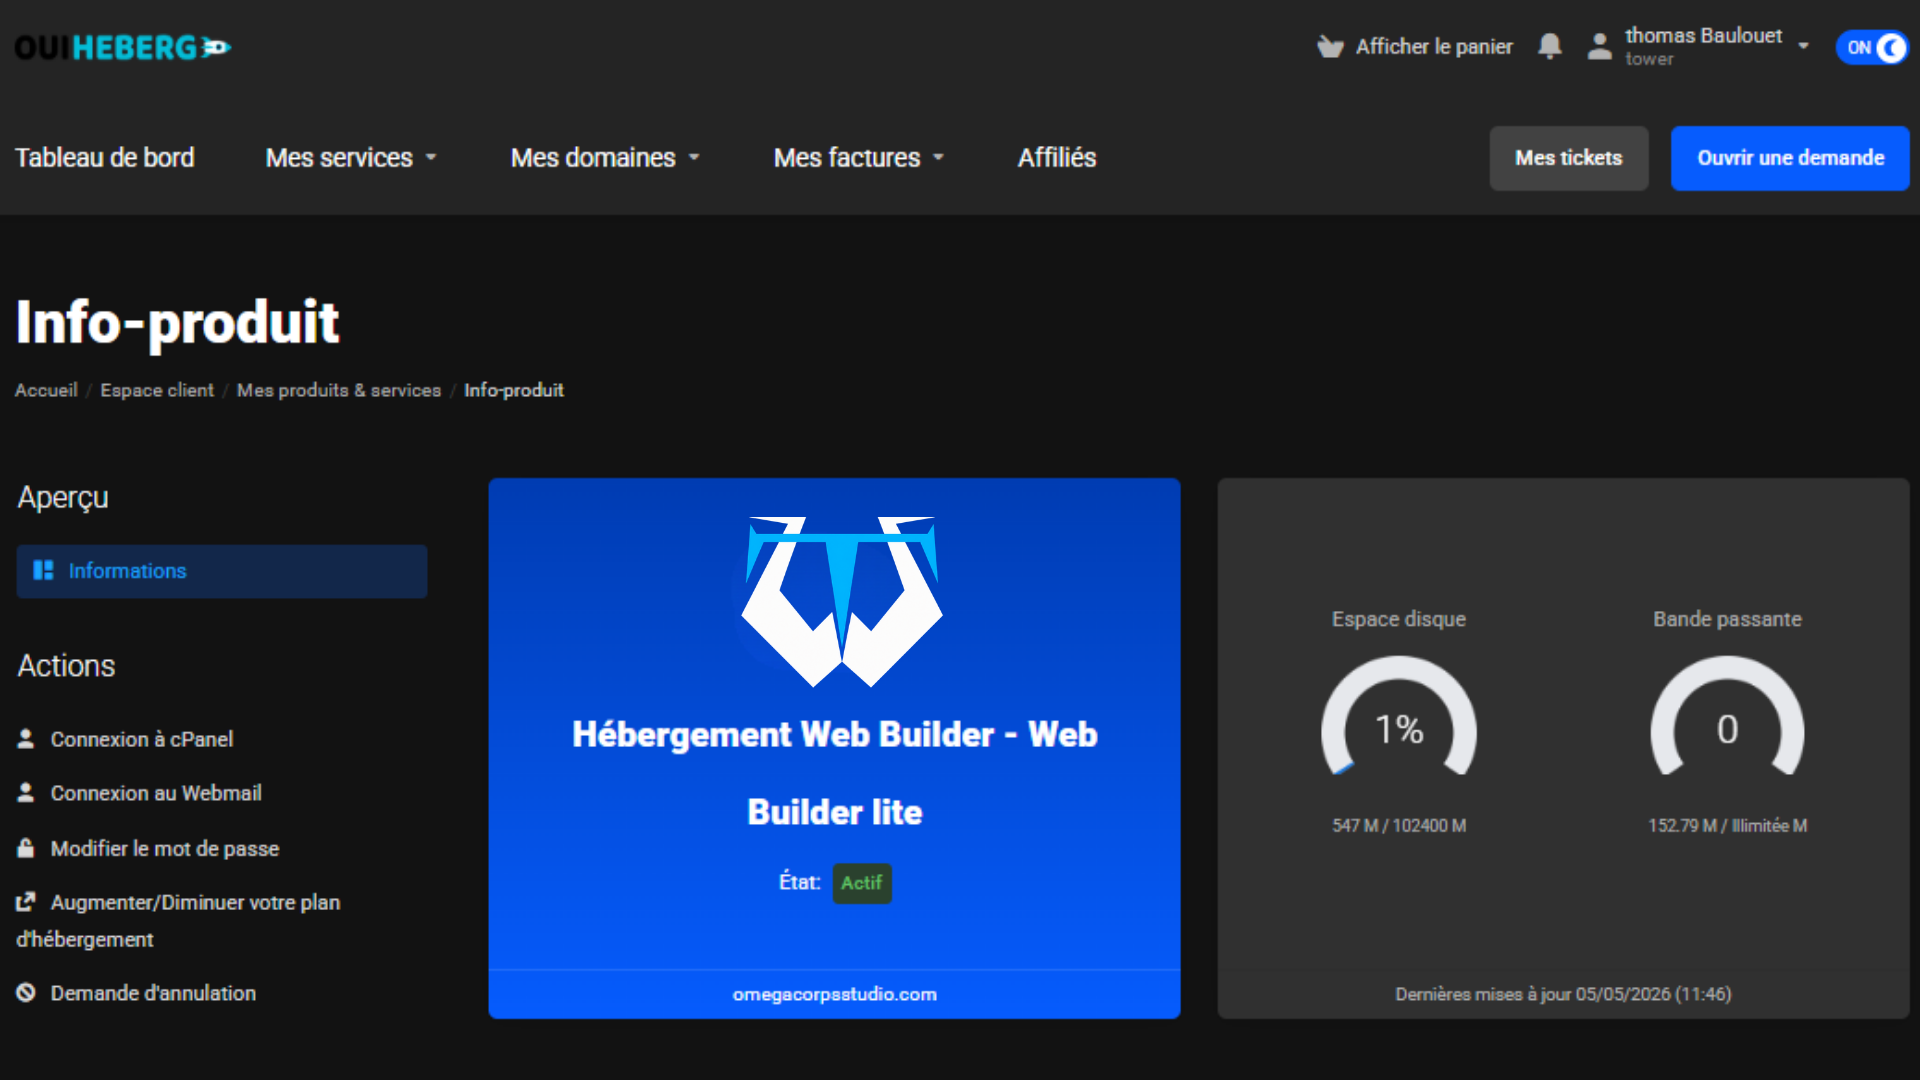Click Connexion à cPanel action

pyautogui.click(x=142, y=739)
